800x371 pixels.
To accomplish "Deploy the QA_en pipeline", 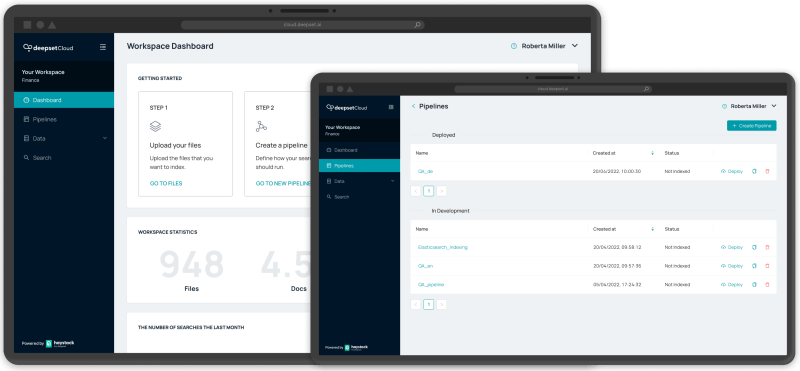I will pyautogui.click(x=732, y=266).
